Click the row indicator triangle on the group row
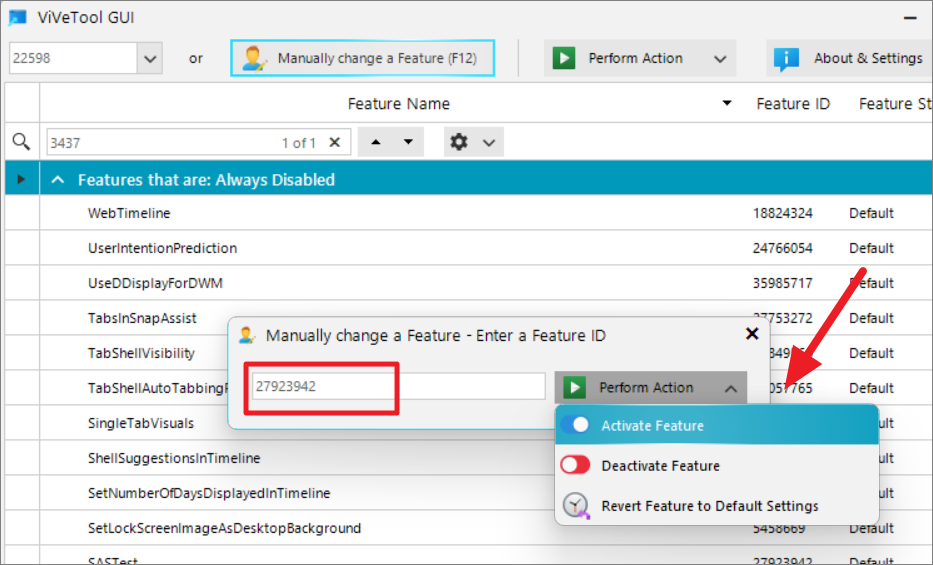Screen dimensions: 933x565 click(21, 179)
